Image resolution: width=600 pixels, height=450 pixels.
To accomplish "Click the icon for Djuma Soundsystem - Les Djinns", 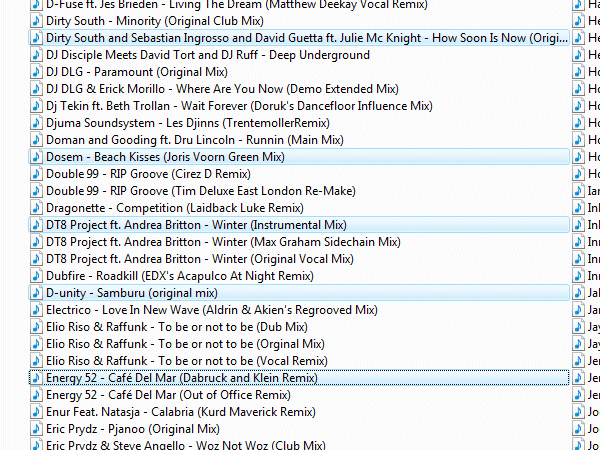I will (36, 123).
